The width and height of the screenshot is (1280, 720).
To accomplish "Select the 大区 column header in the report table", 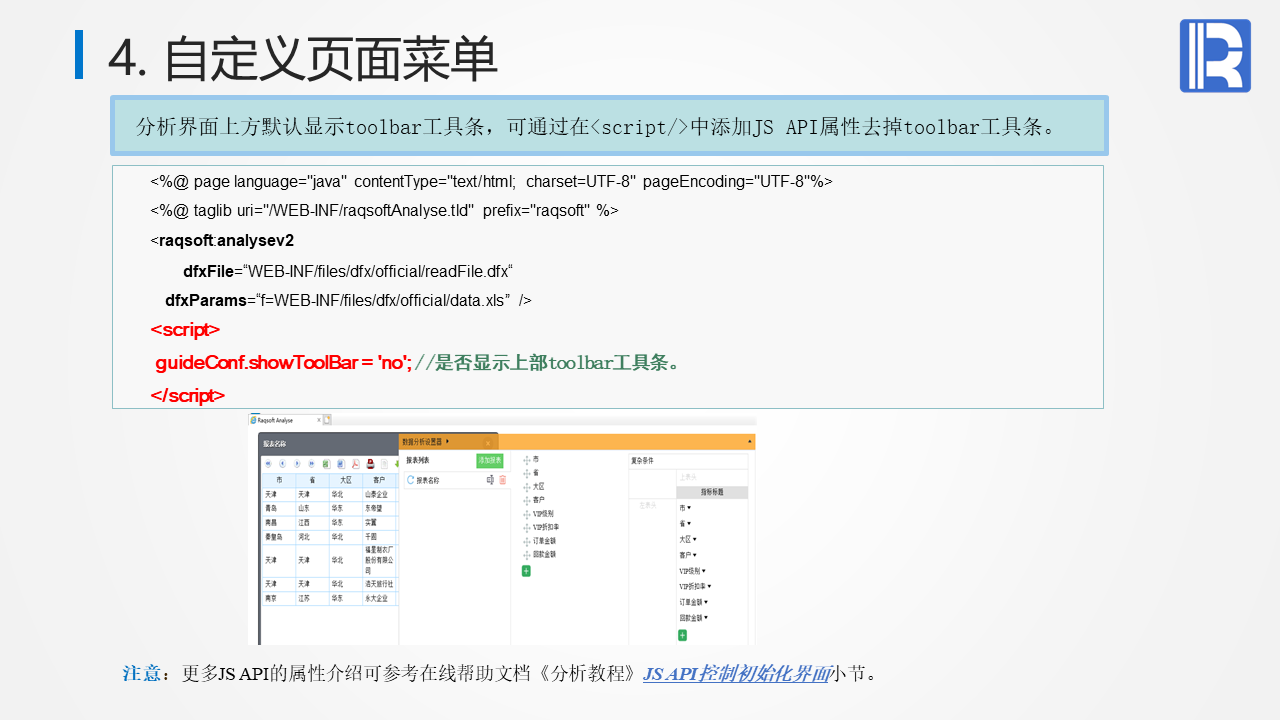I will tap(345, 480).
